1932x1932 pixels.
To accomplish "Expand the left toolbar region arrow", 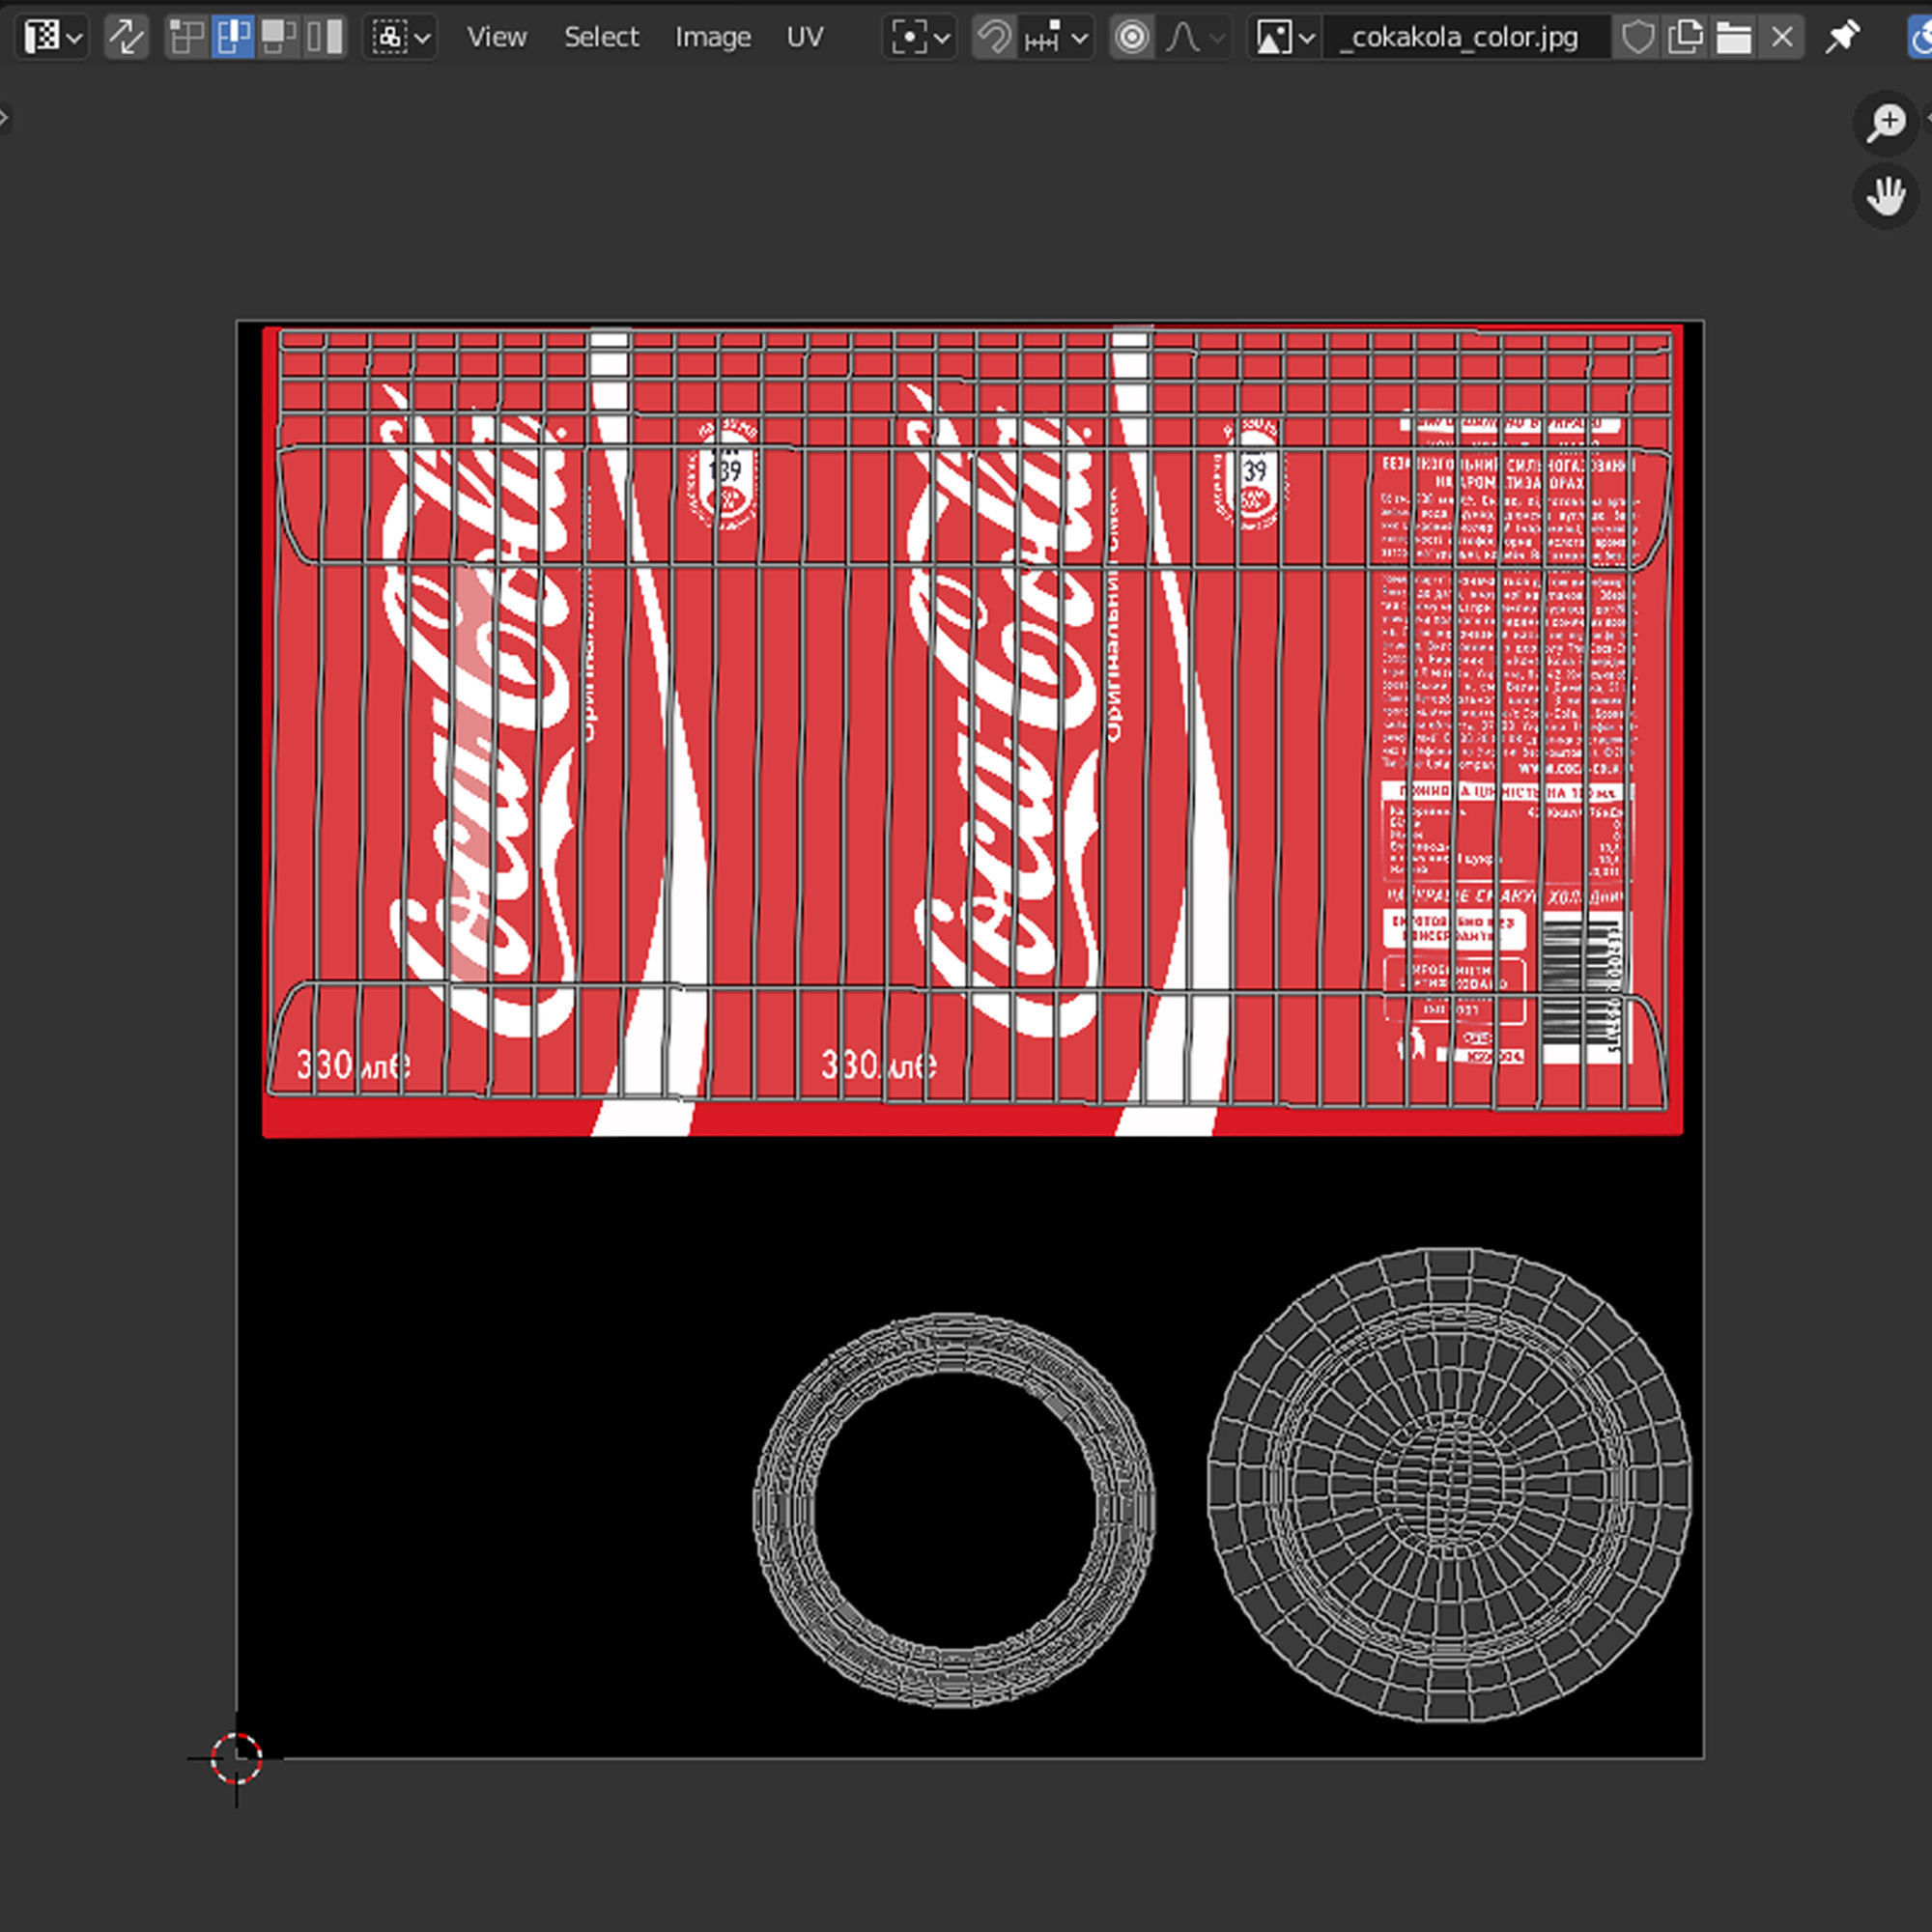I will click(5, 118).
